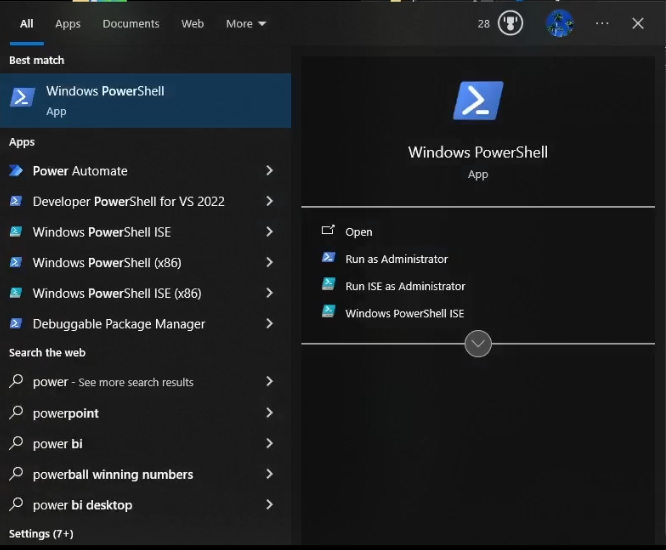Expand the More filter dropdown
Screen dimensions: 666x550
246,24
